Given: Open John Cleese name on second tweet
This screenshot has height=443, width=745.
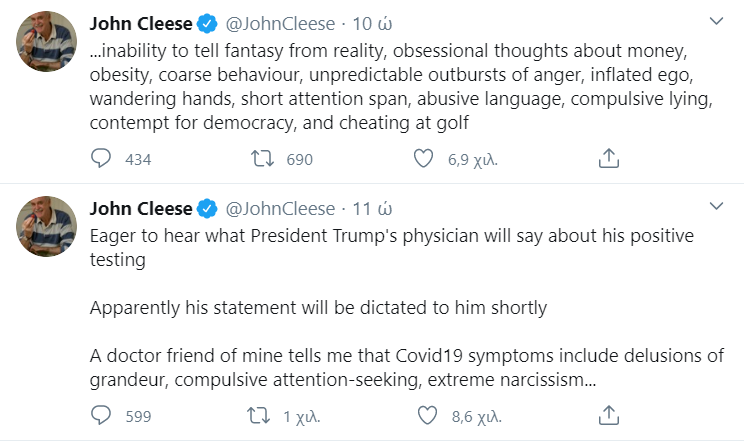Looking at the screenshot, I should point(140,208).
